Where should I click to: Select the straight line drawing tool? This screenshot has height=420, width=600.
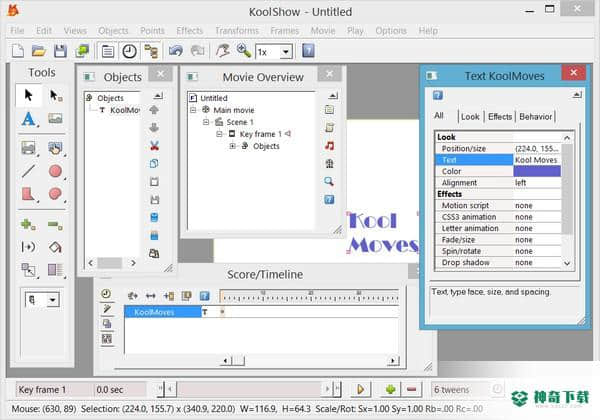(x=29, y=171)
